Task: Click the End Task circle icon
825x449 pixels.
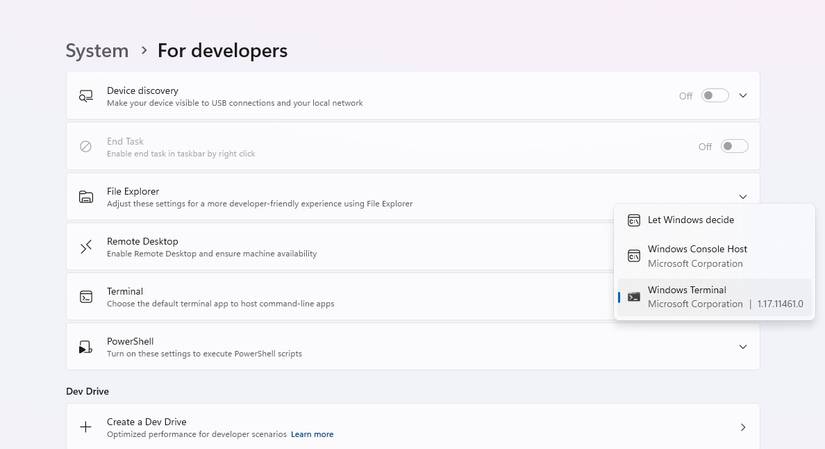Action: click(x=86, y=146)
